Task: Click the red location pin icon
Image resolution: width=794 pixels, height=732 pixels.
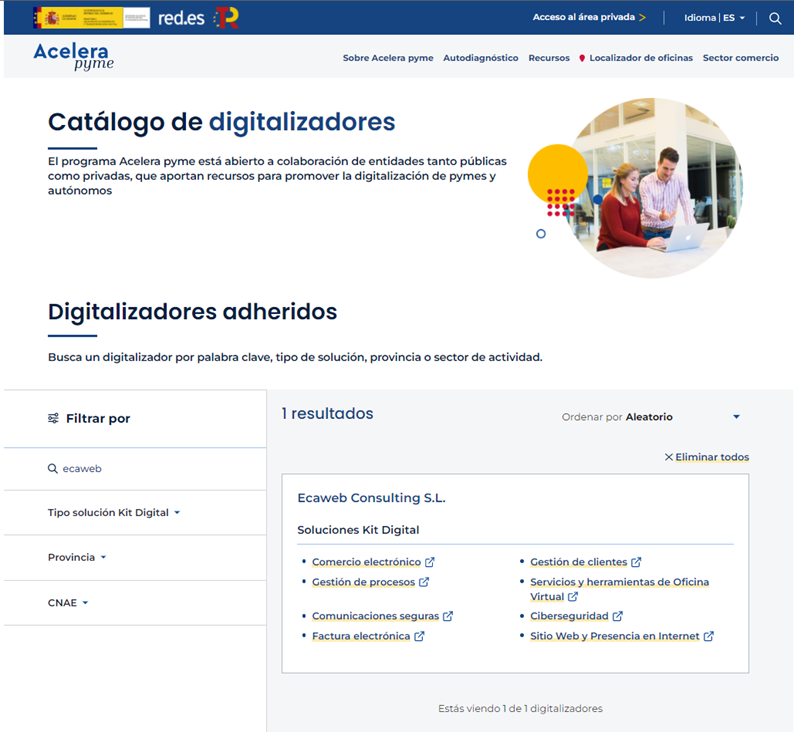Action: (582, 58)
